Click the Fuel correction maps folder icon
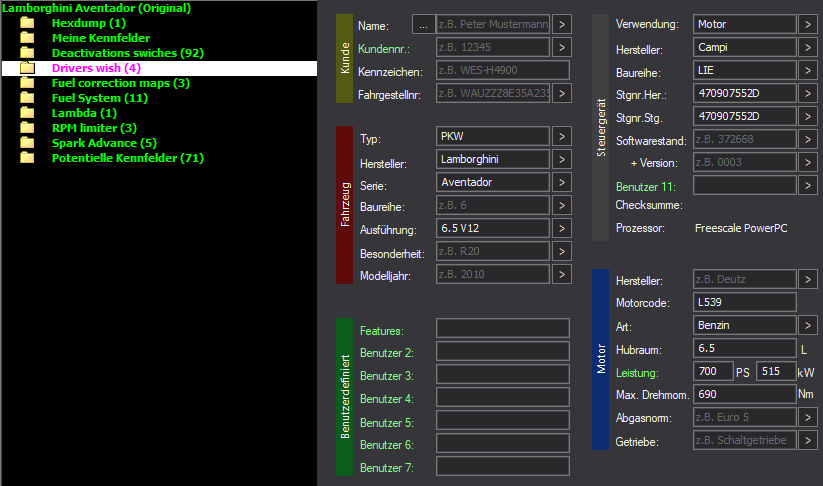 click(x=27, y=83)
